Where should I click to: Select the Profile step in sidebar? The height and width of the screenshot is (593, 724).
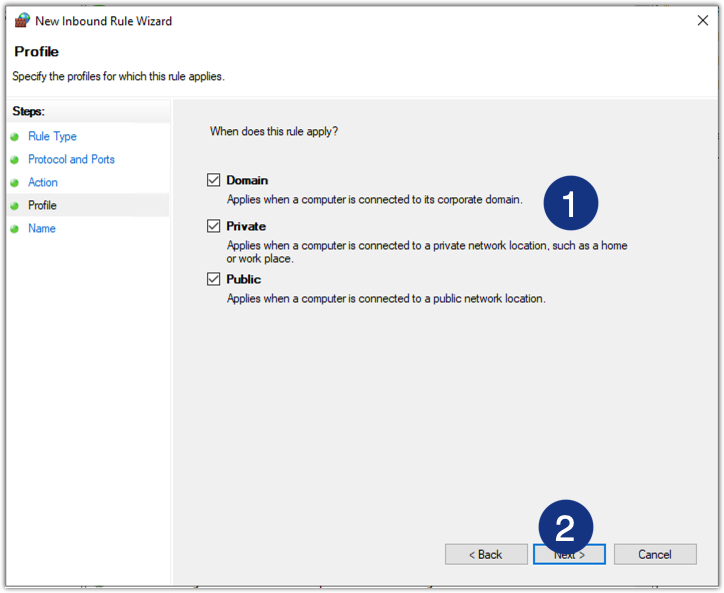pyautogui.click(x=43, y=206)
